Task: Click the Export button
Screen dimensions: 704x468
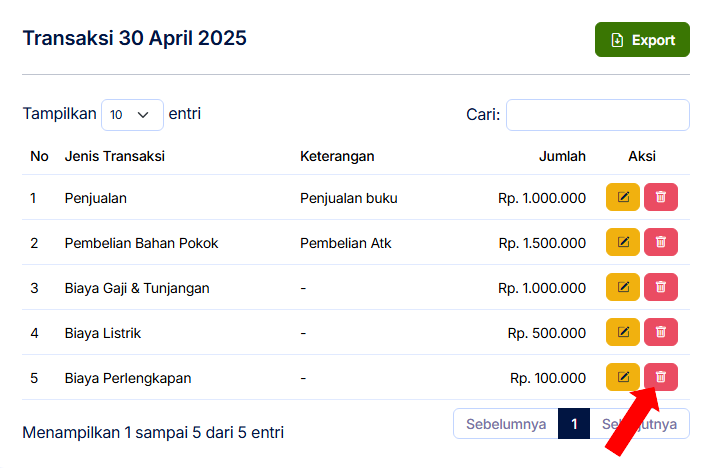Action: (x=642, y=40)
